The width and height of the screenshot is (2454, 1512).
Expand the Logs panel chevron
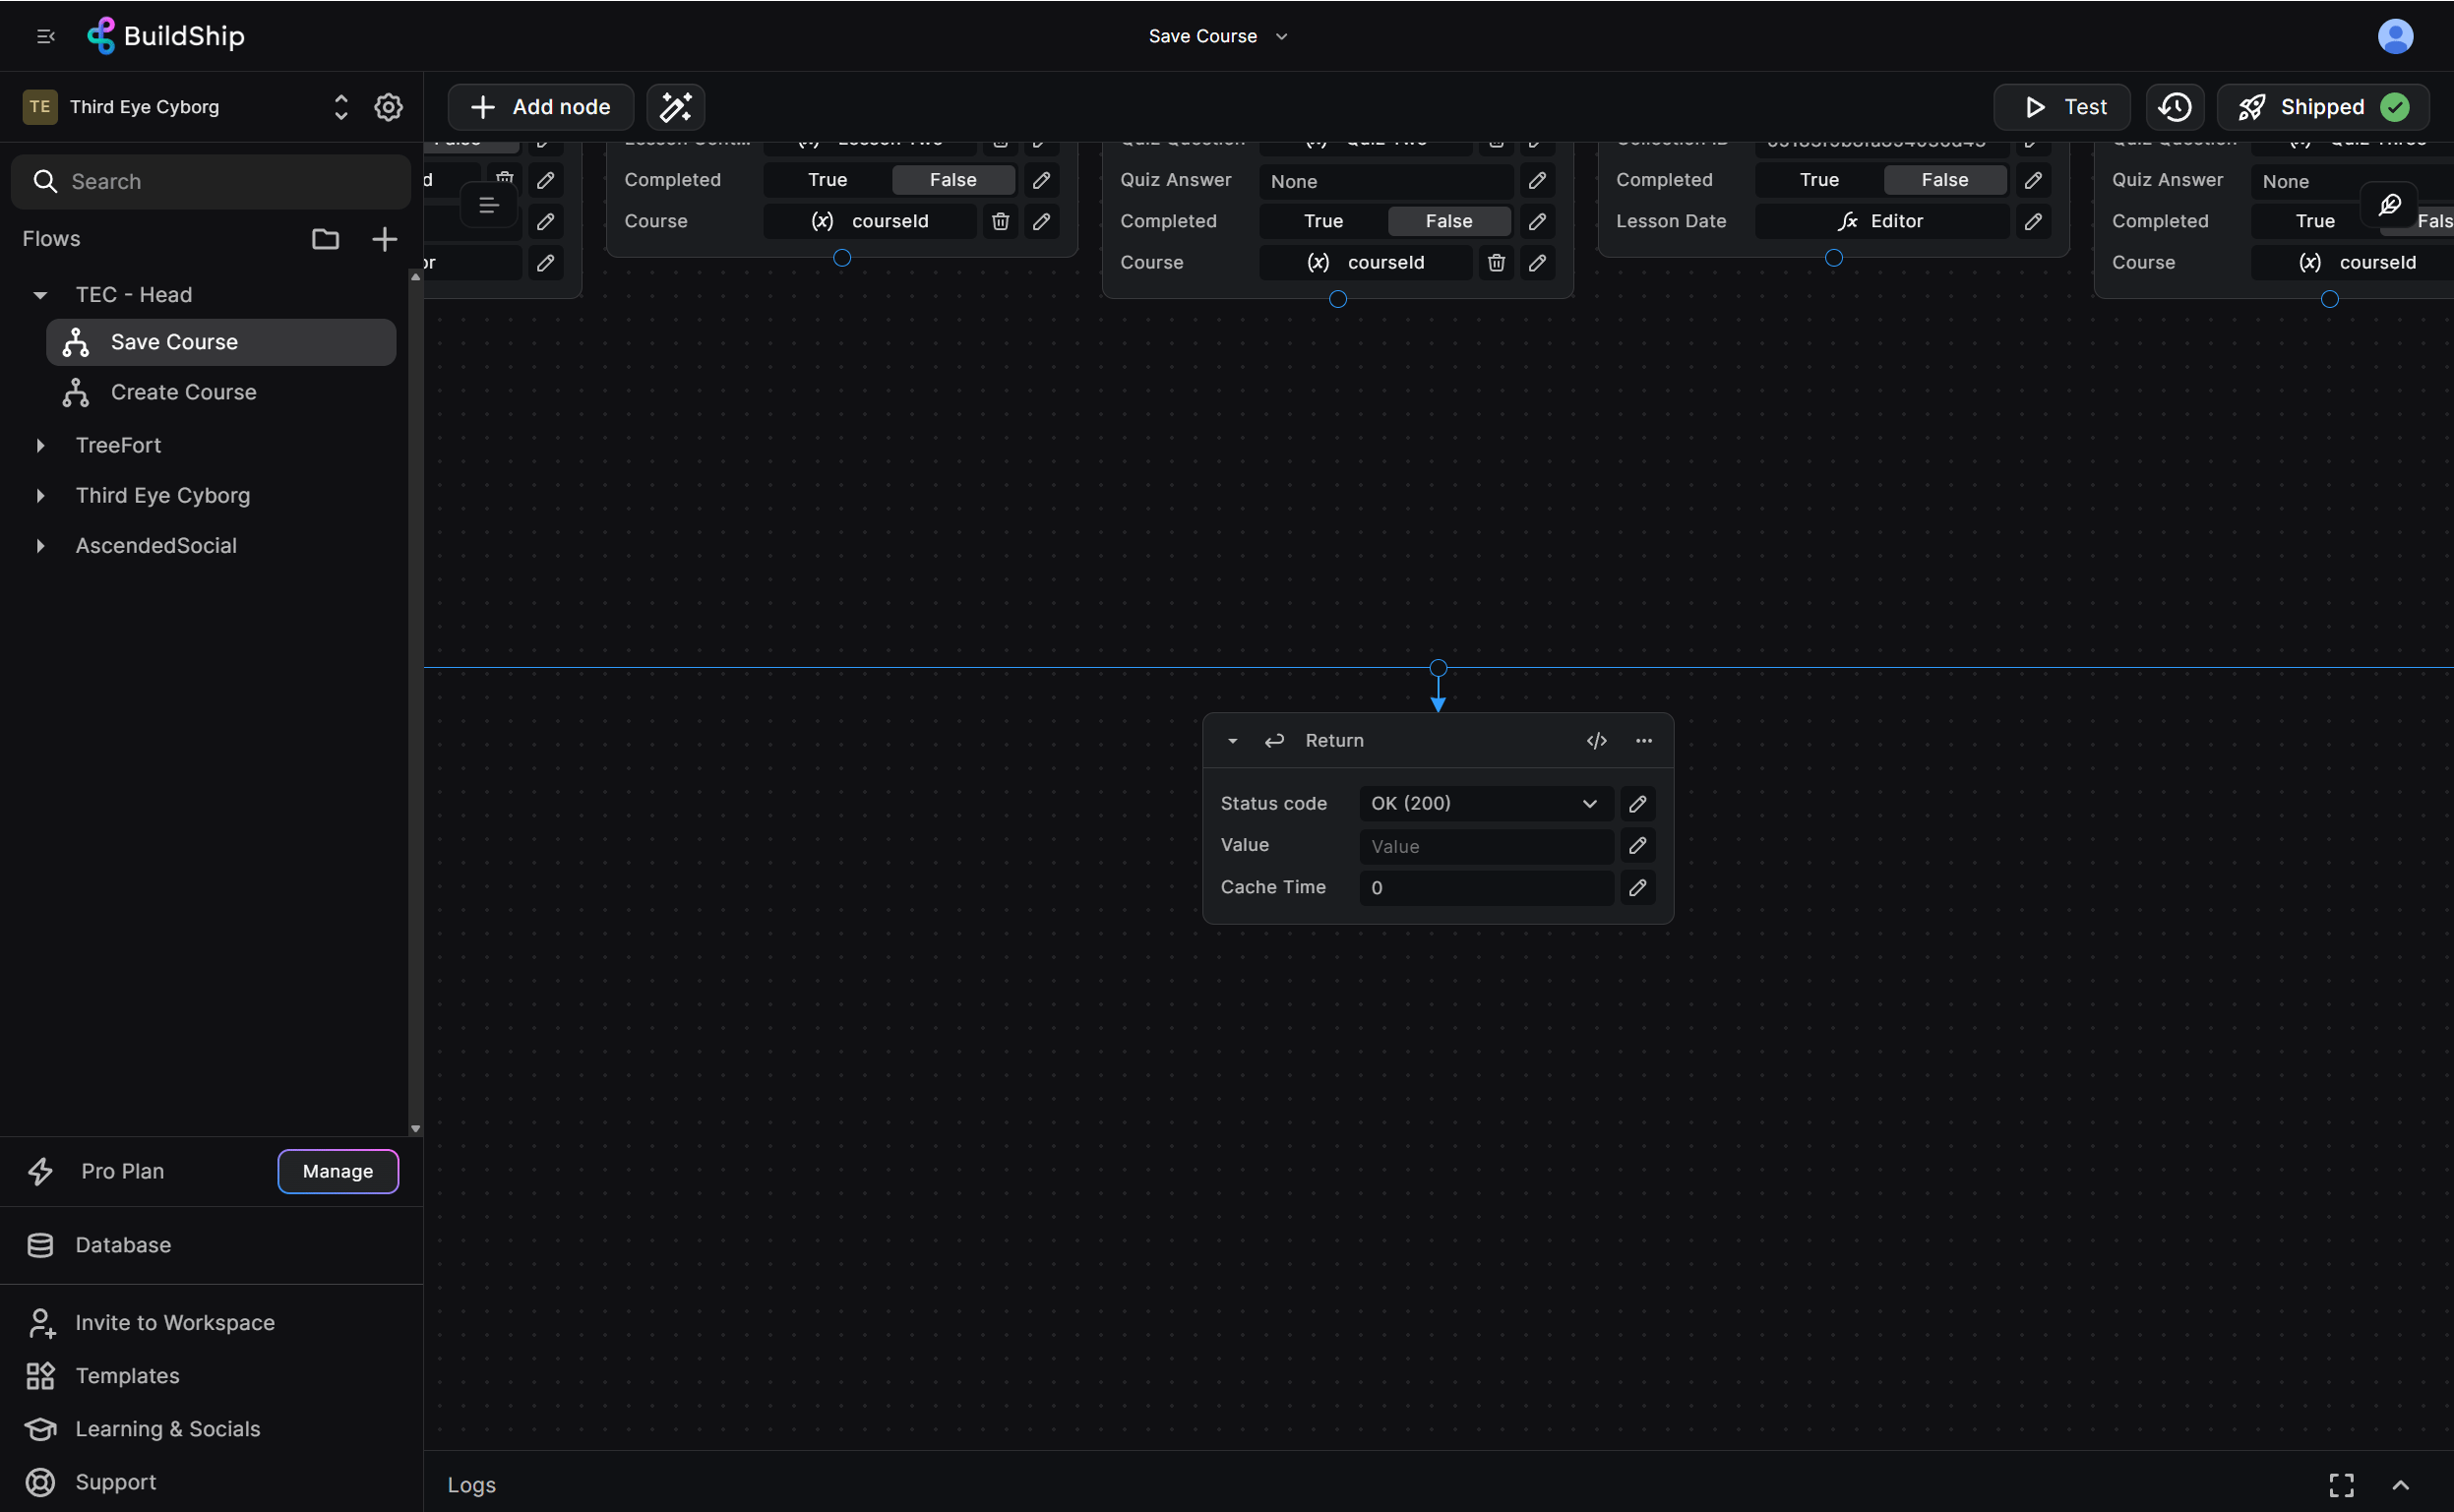(x=2400, y=1485)
